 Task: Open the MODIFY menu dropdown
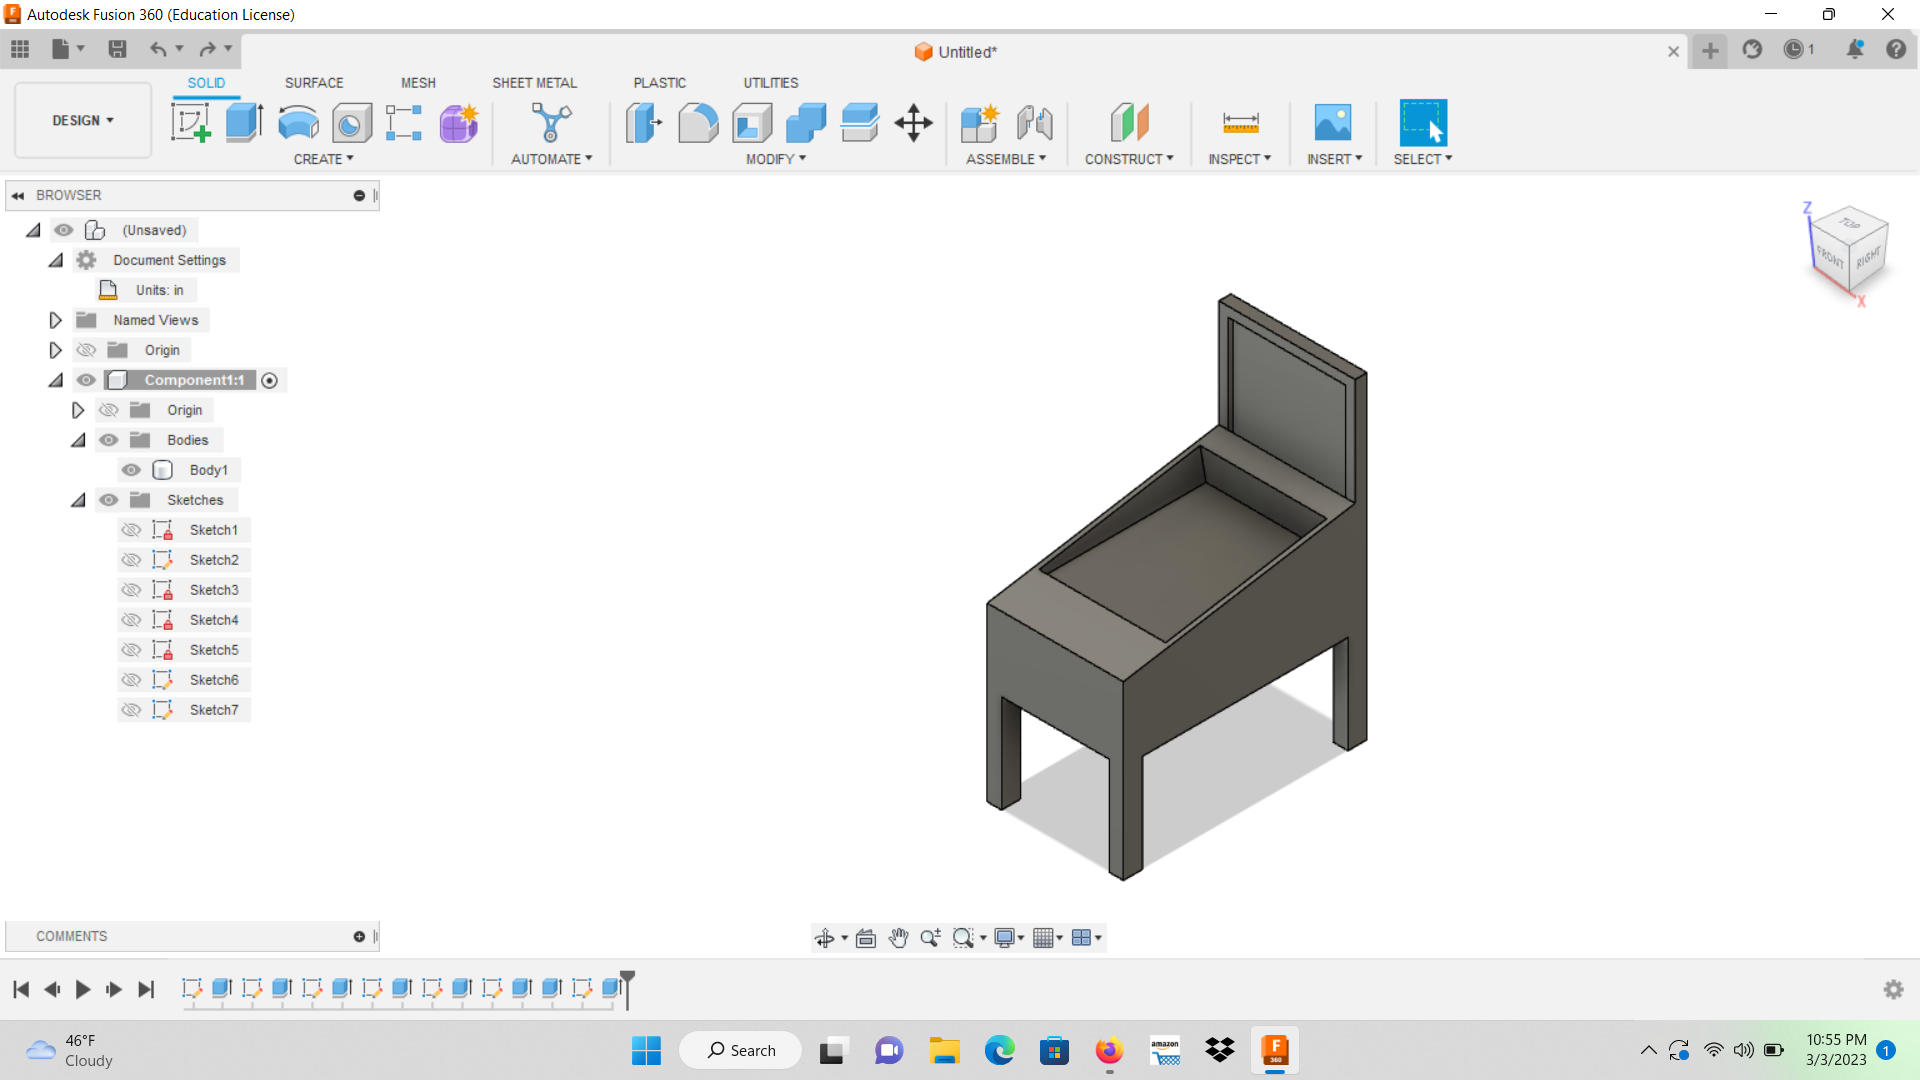(x=773, y=158)
